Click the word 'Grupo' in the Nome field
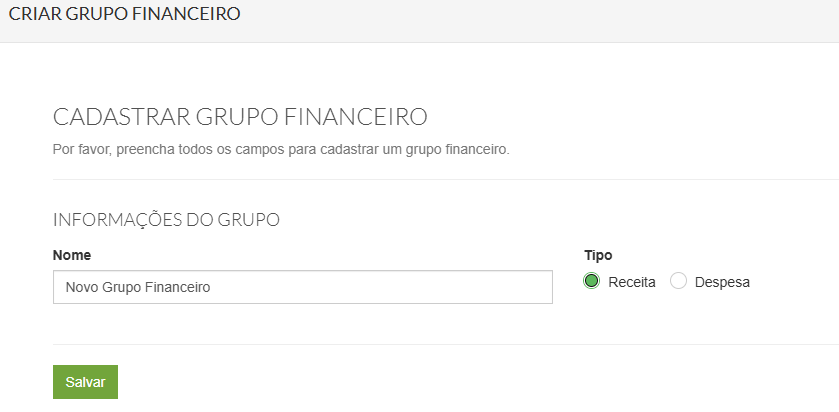This screenshot has height=412, width=839. pyautogui.click(x=121, y=287)
